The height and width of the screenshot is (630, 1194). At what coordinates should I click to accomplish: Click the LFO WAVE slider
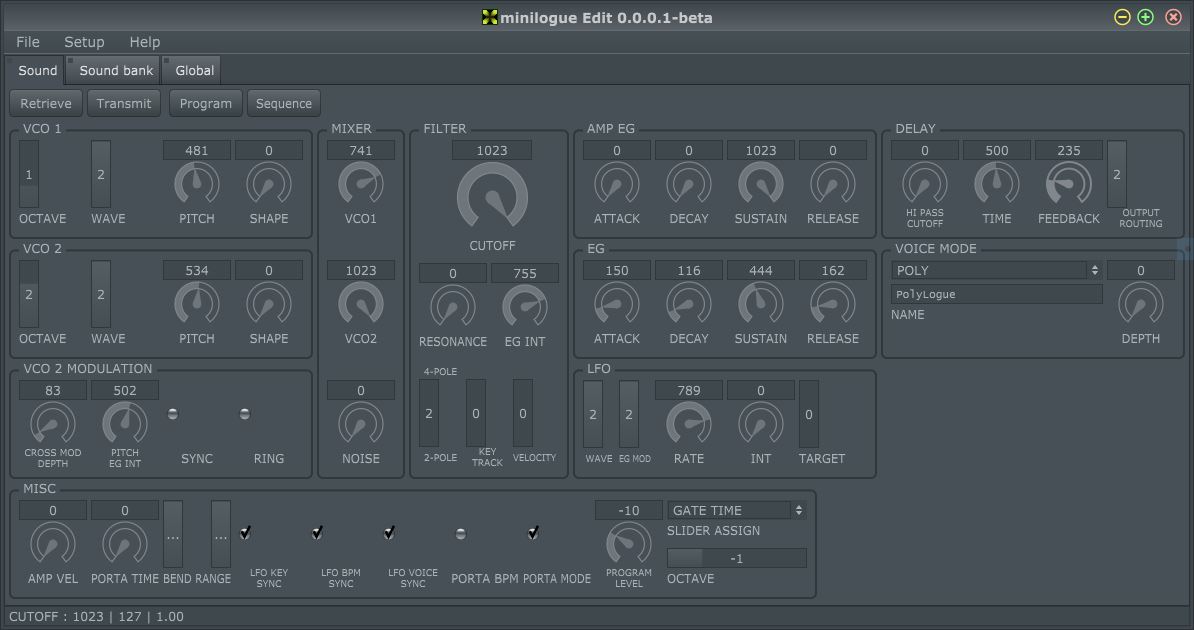(592, 414)
